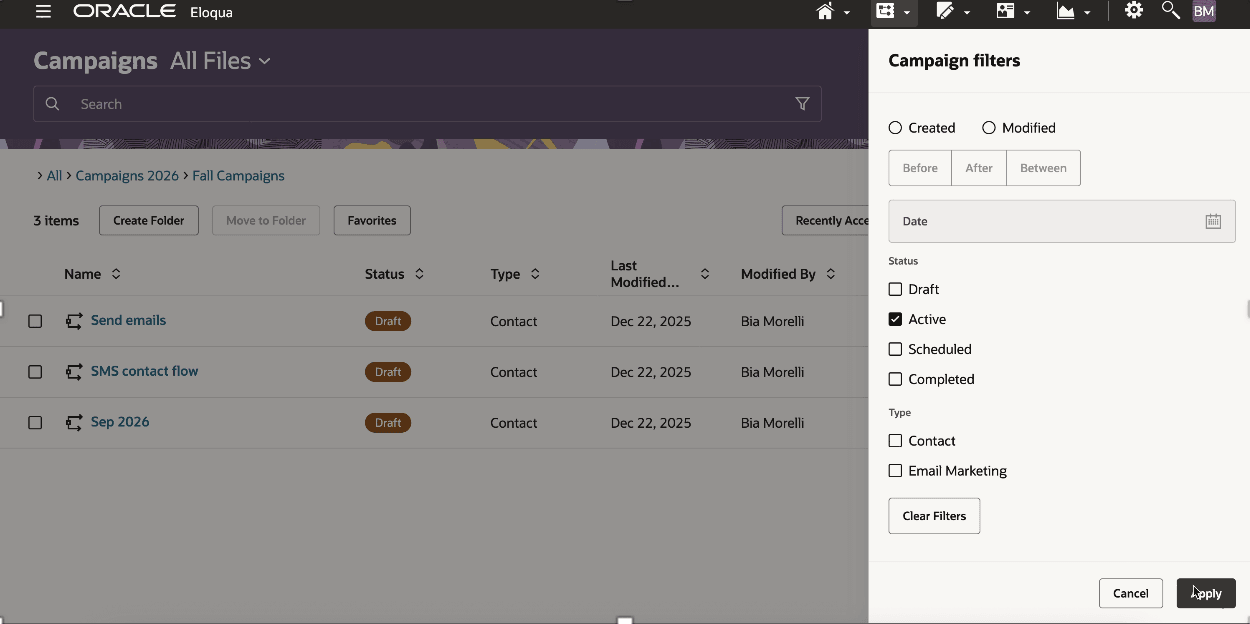Image resolution: width=1250 pixels, height=624 pixels.
Task: Click in the campaign Search field
Action: (x=427, y=104)
